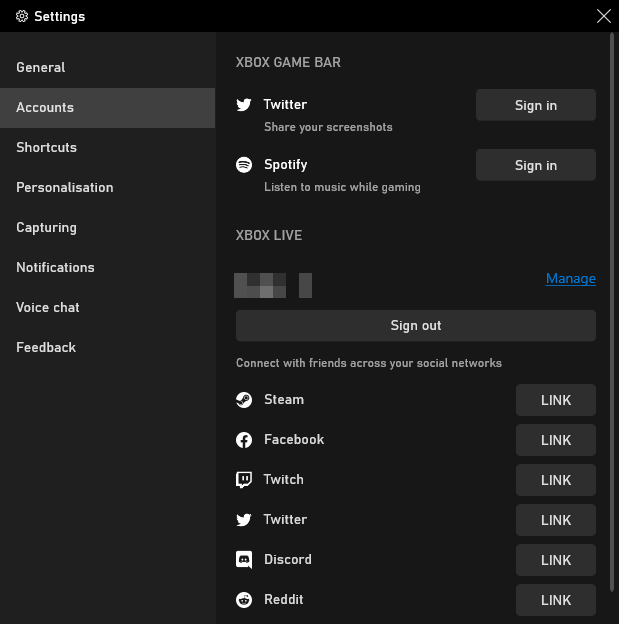Open the General settings tab

[x=107, y=68]
